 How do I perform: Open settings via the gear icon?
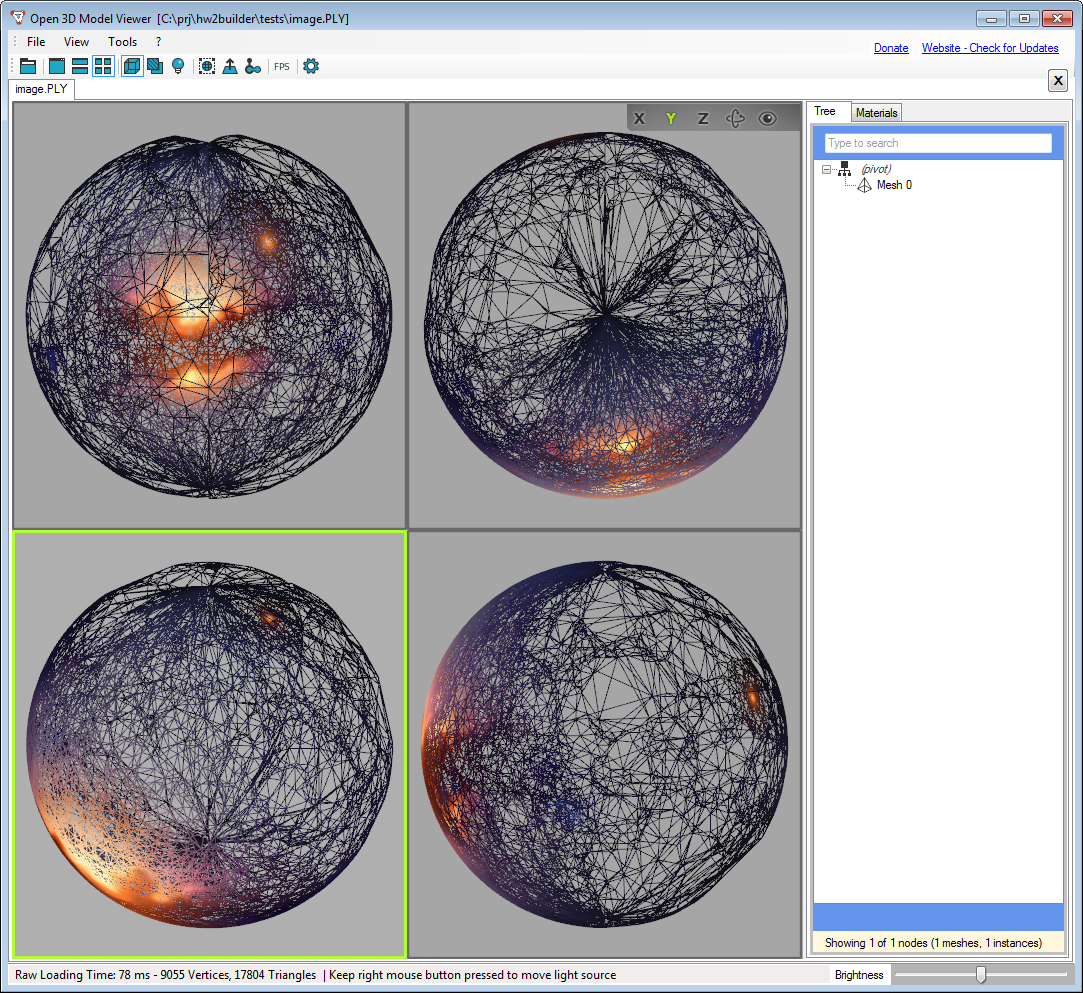click(x=311, y=66)
